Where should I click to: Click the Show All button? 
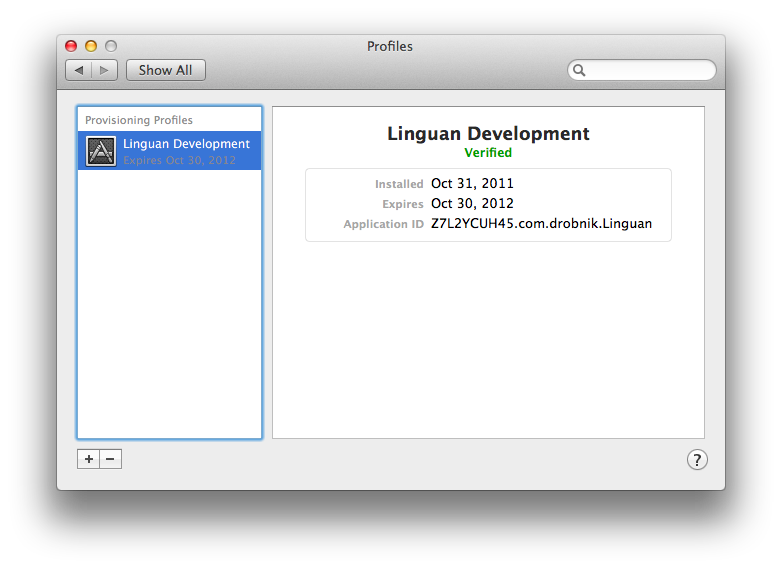pos(166,70)
